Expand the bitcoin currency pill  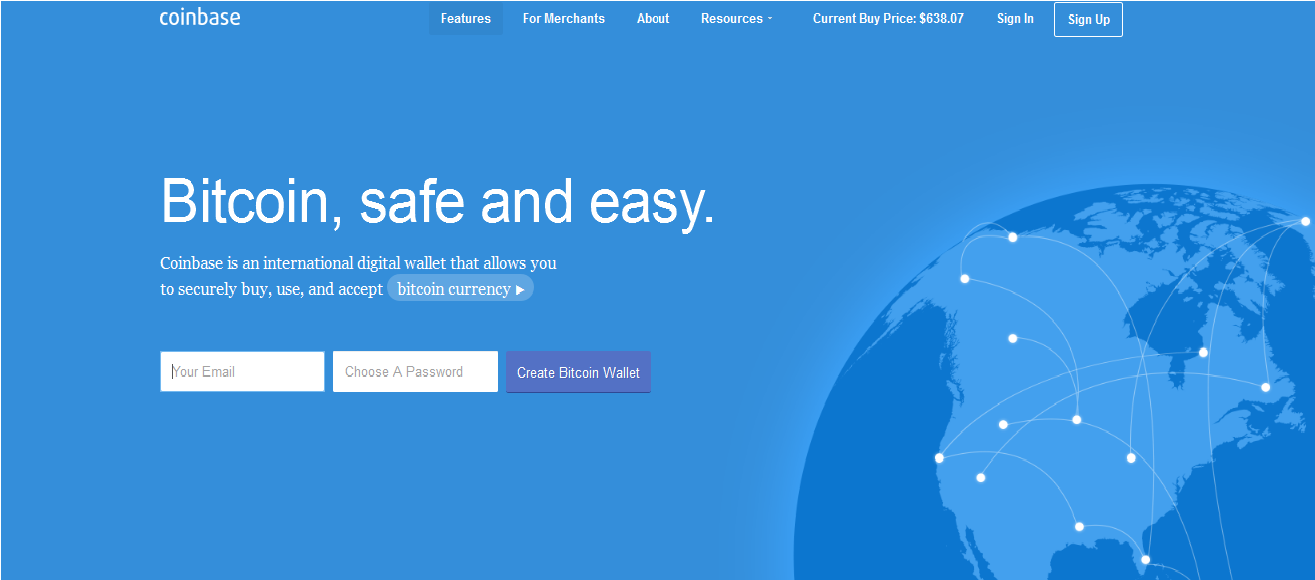460,289
